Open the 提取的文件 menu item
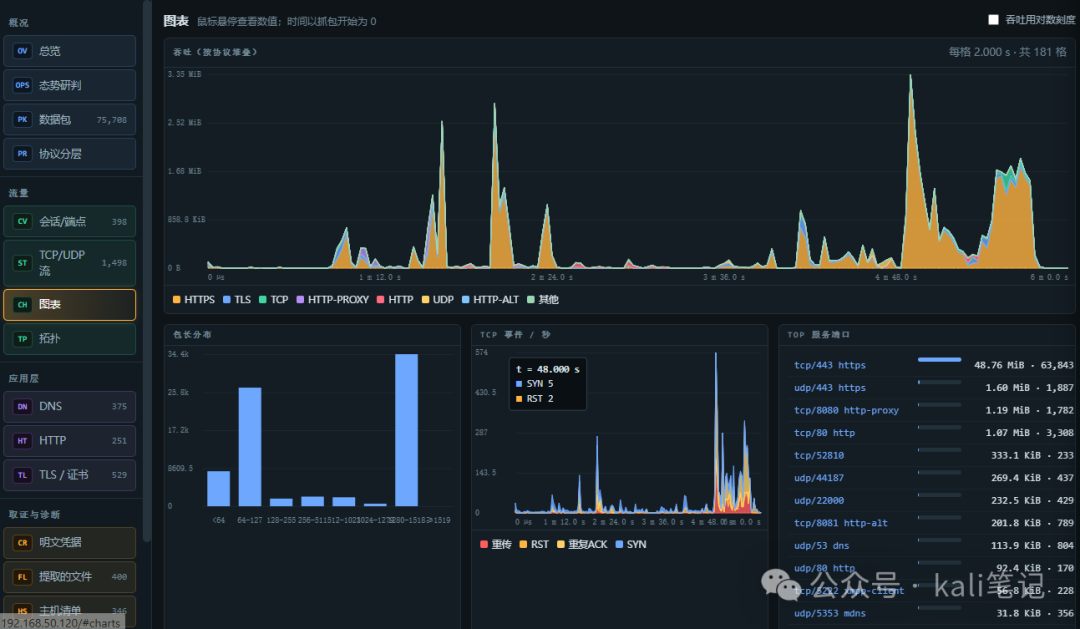Viewport: 1080px width, 629px height. pos(70,577)
